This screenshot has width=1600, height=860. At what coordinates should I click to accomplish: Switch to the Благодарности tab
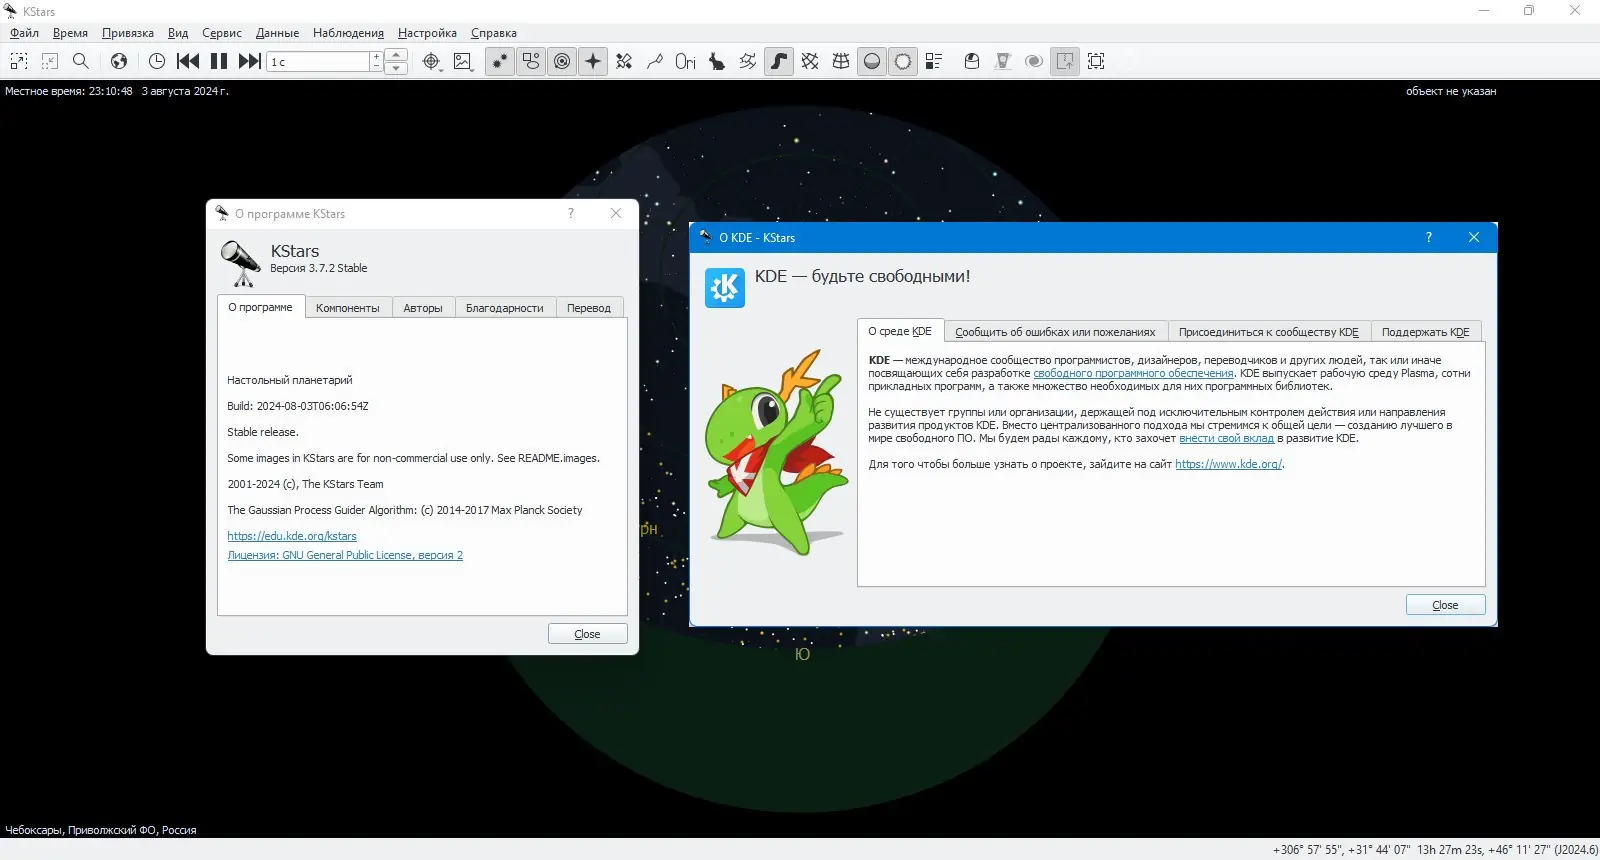tap(505, 308)
